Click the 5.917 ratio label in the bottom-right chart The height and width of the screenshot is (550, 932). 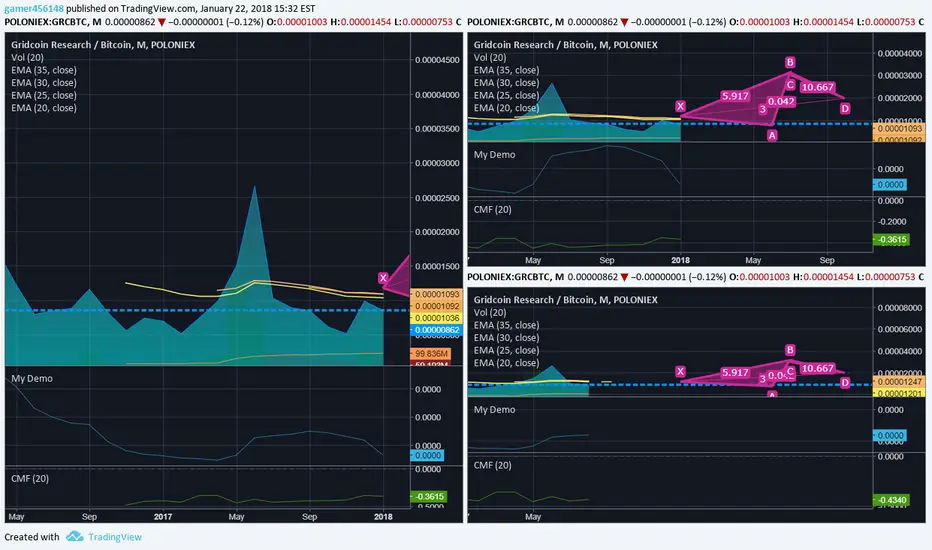(735, 372)
